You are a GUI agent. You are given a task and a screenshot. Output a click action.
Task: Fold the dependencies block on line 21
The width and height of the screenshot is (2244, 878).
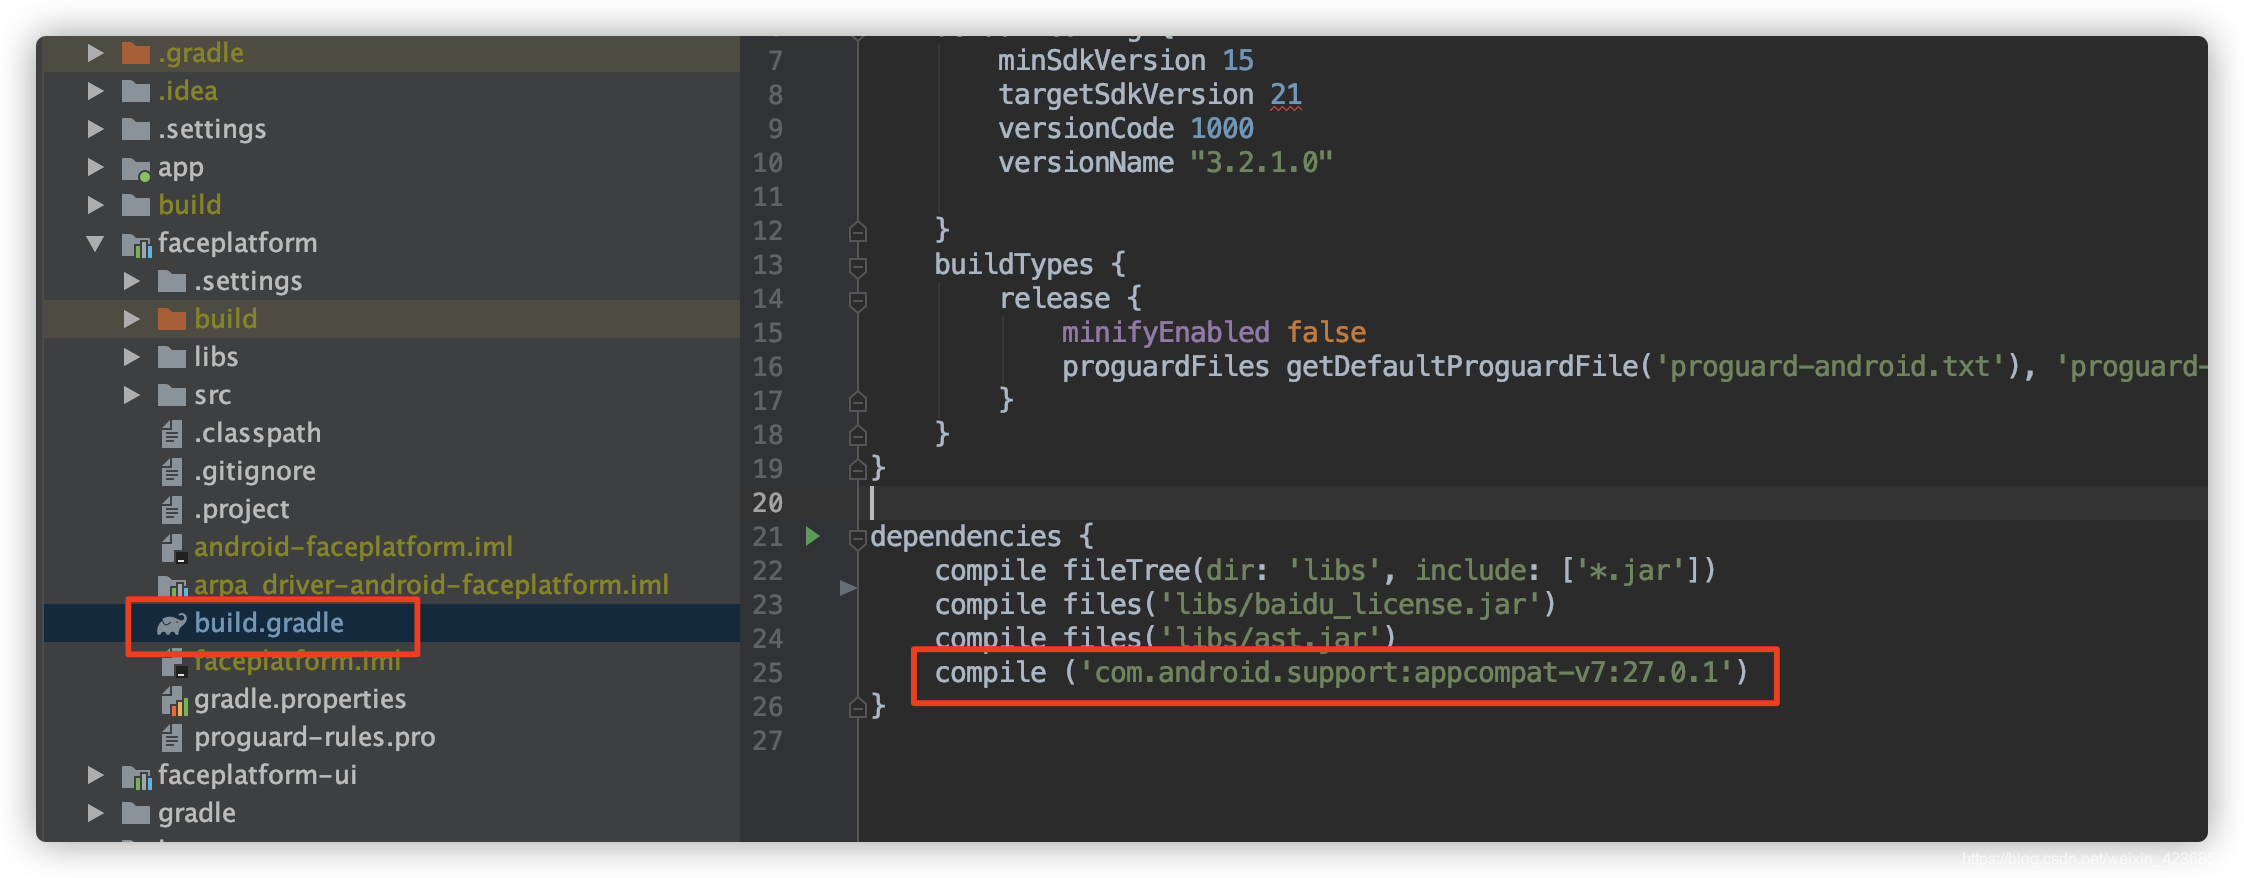coord(857,538)
